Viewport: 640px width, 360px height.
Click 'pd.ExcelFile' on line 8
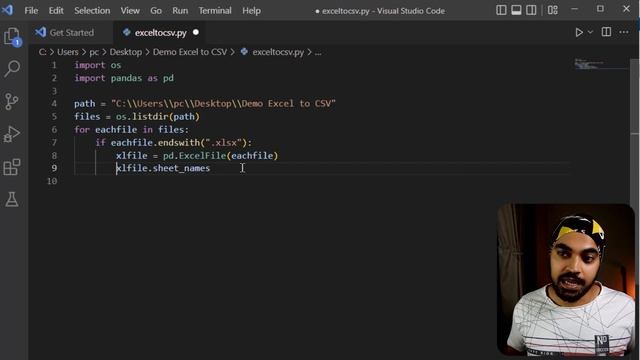pyautogui.click(x=194, y=156)
